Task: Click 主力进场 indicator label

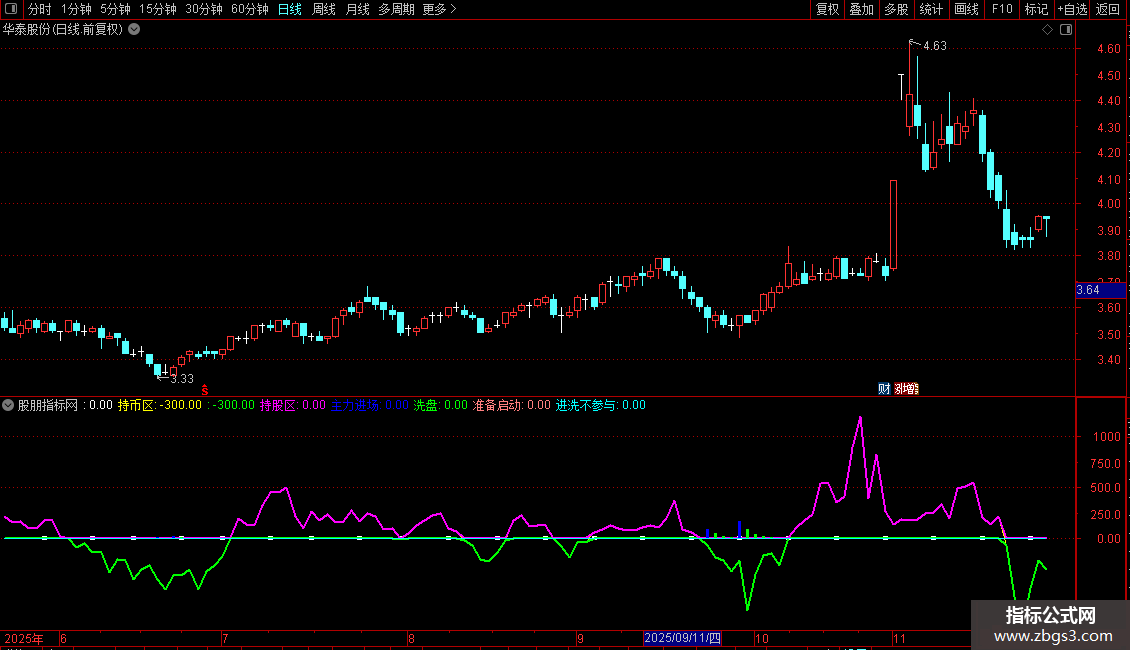Action: (x=370, y=405)
